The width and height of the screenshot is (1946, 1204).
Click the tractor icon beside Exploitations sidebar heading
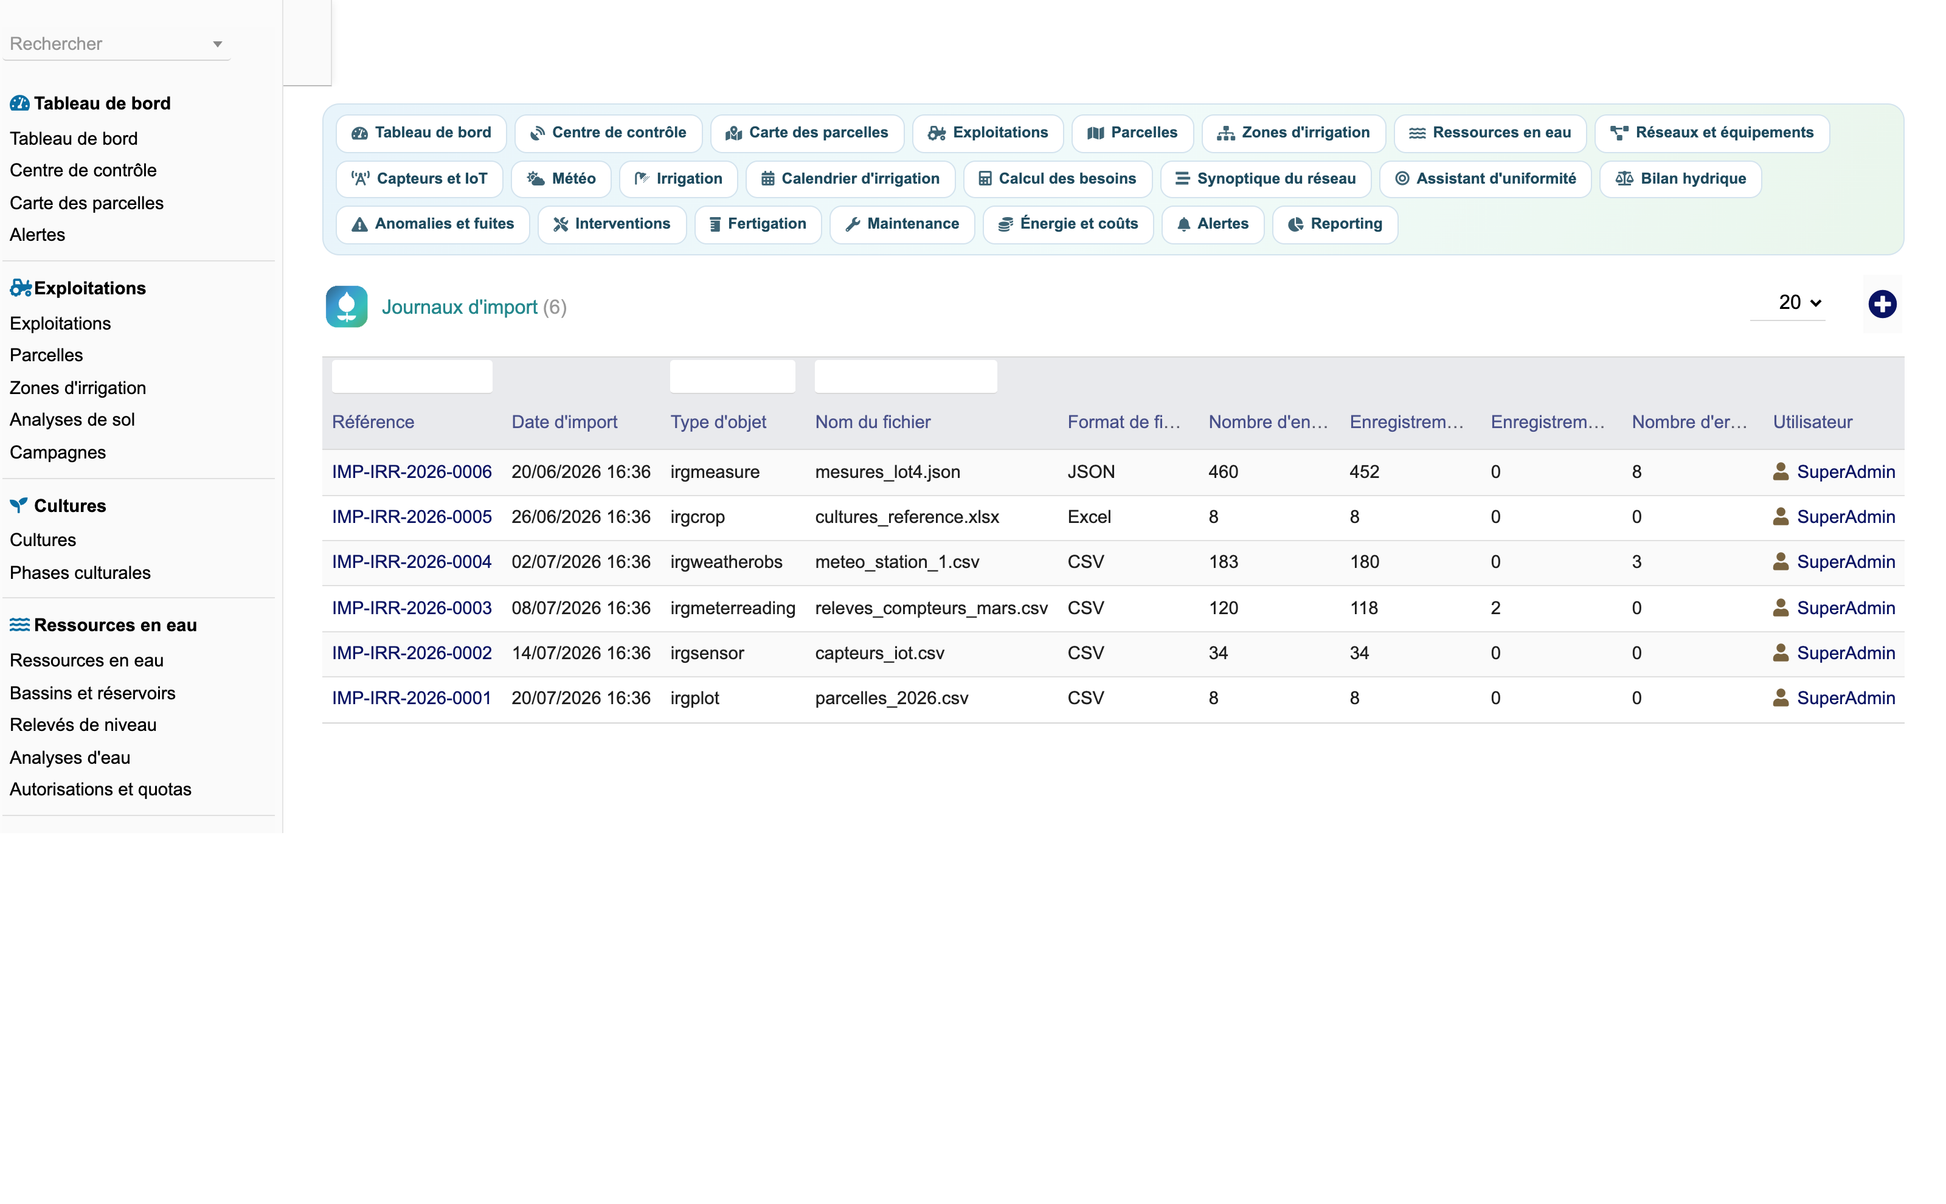click(x=20, y=288)
